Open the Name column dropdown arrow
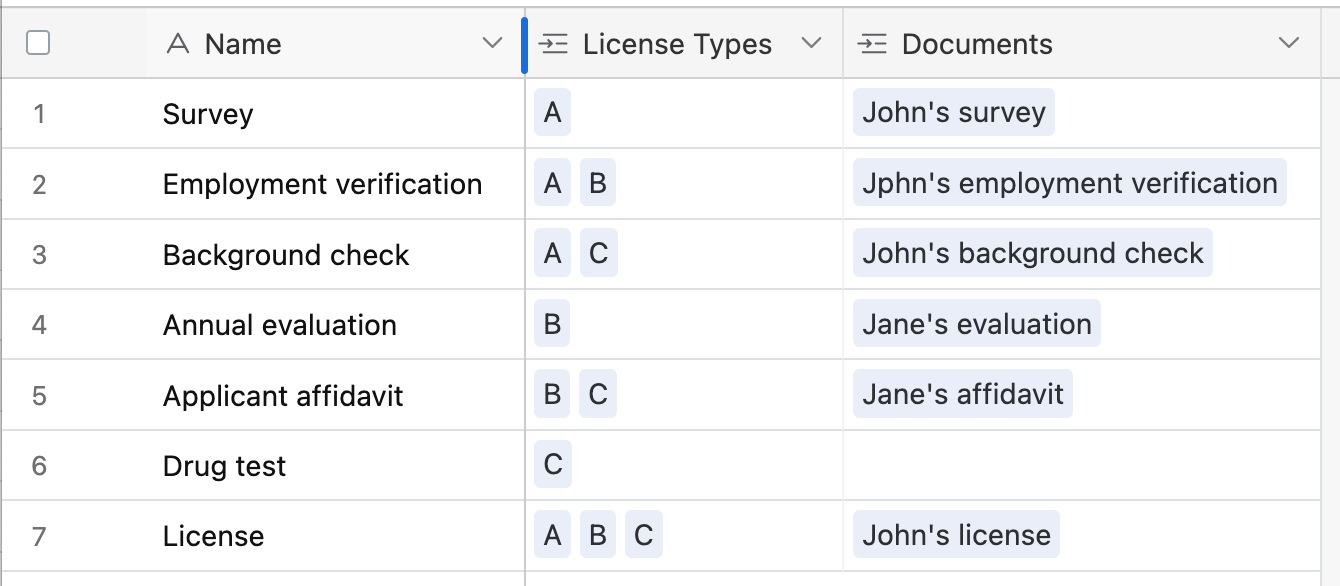Image resolution: width=1340 pixels, height=586 pixels. click(492, 43)
